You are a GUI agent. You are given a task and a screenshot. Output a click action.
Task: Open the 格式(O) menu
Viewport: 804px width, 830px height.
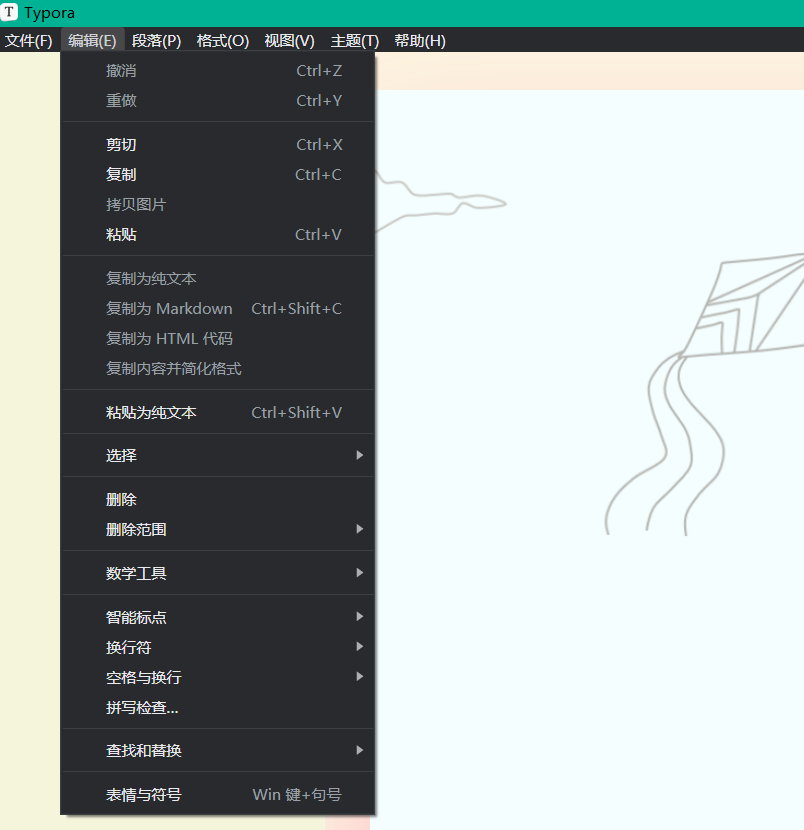click(222, 41)
